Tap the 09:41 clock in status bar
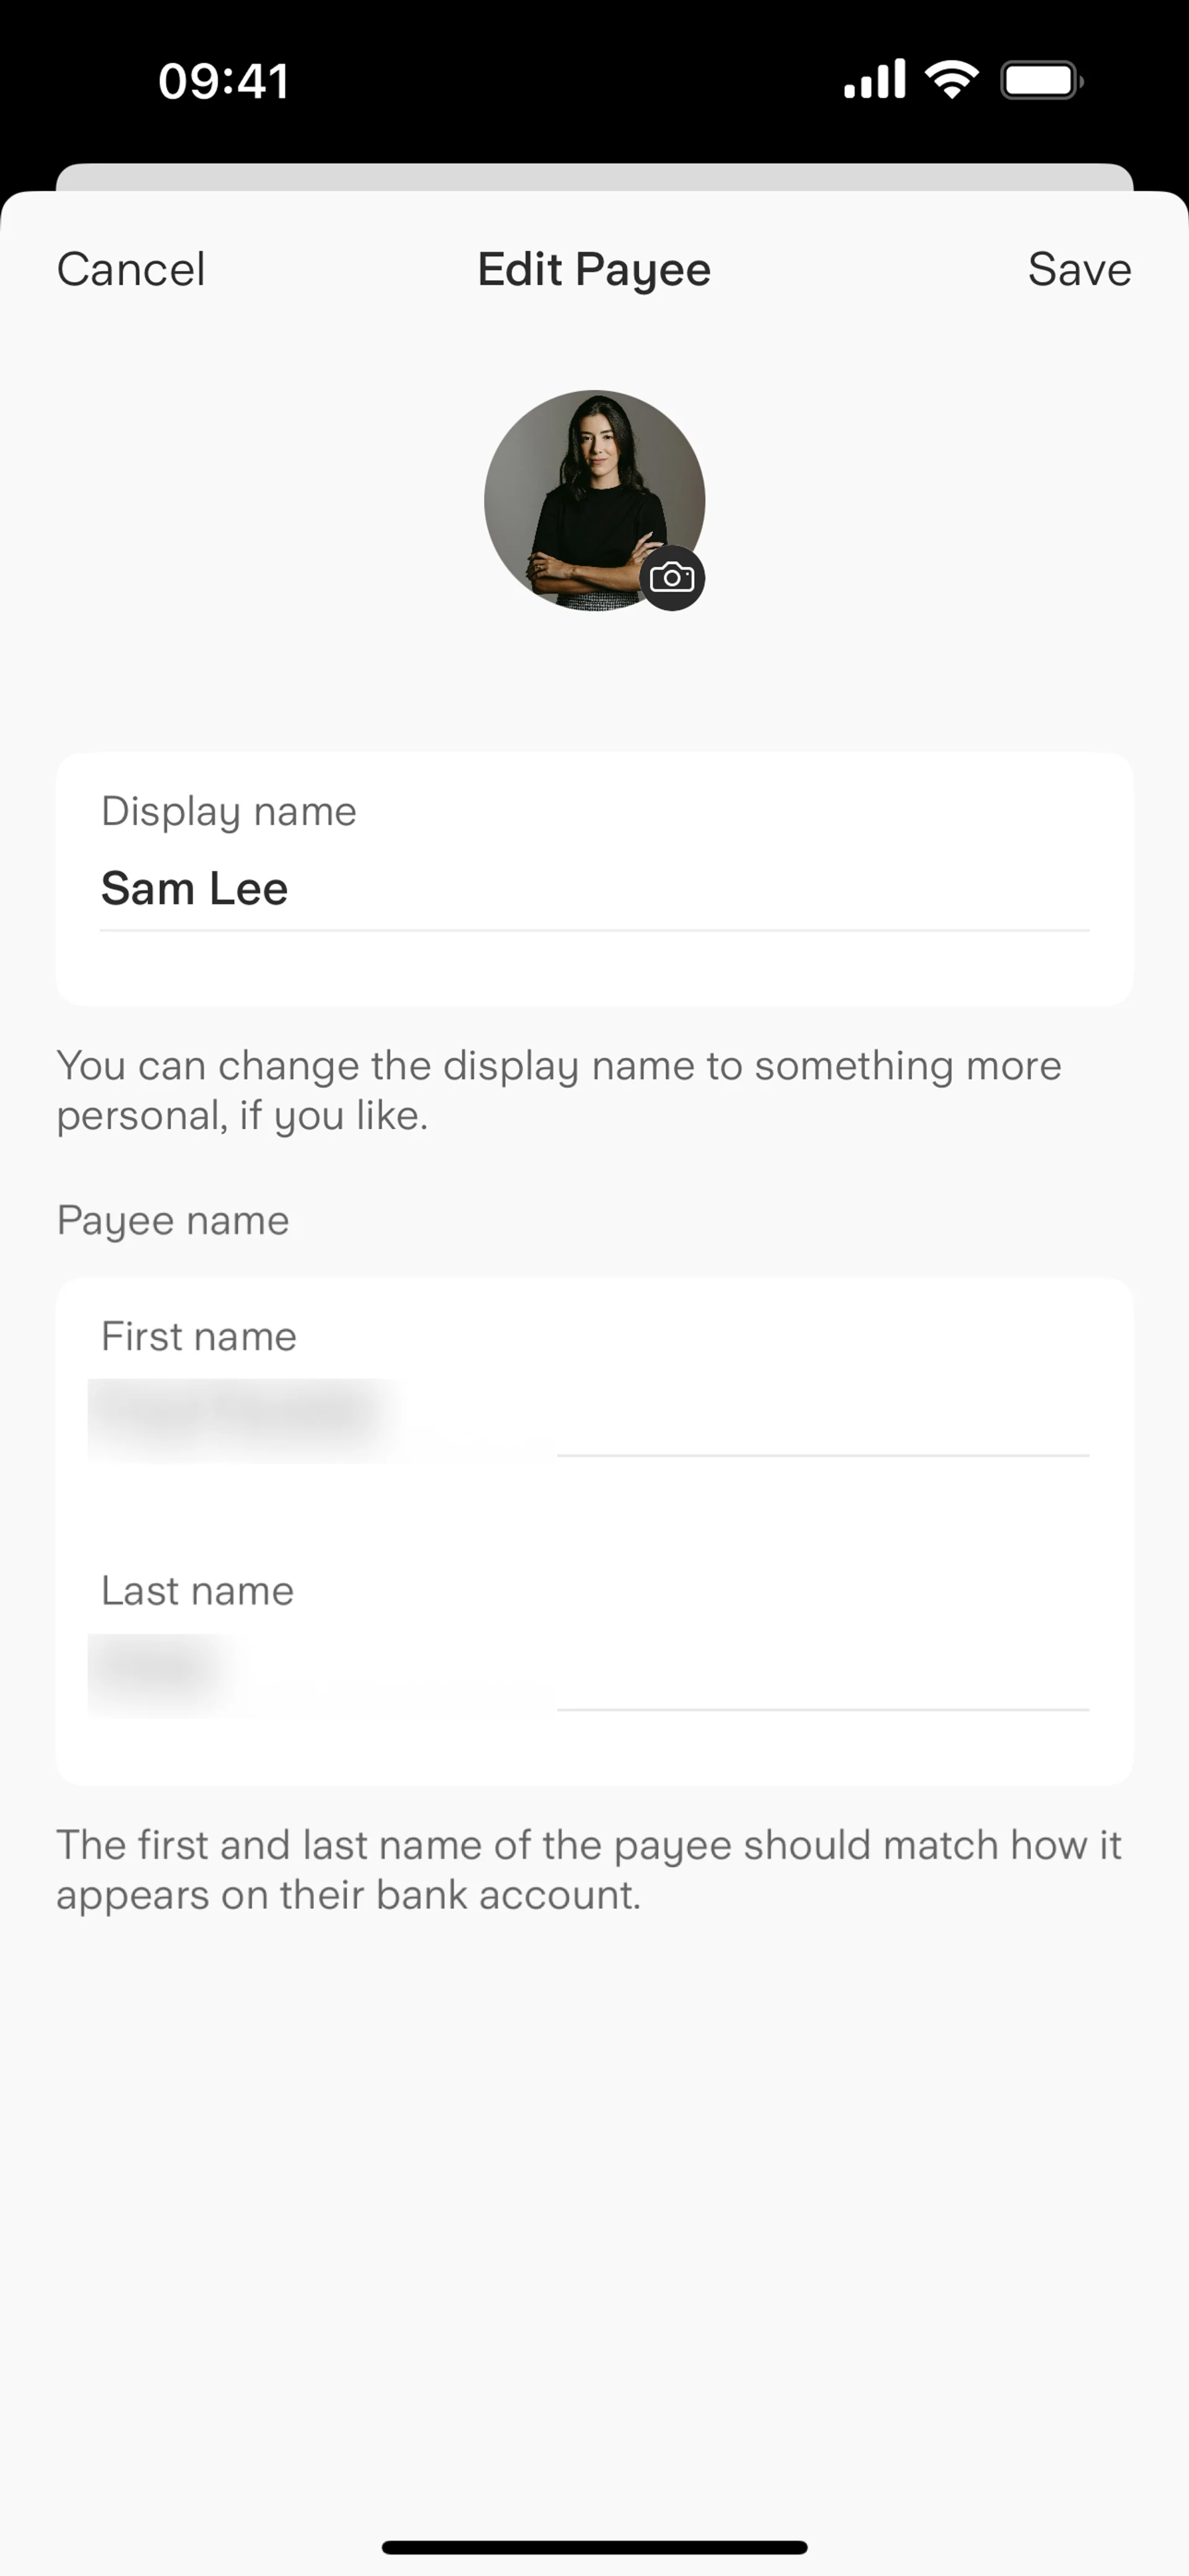 coord(224,81)
